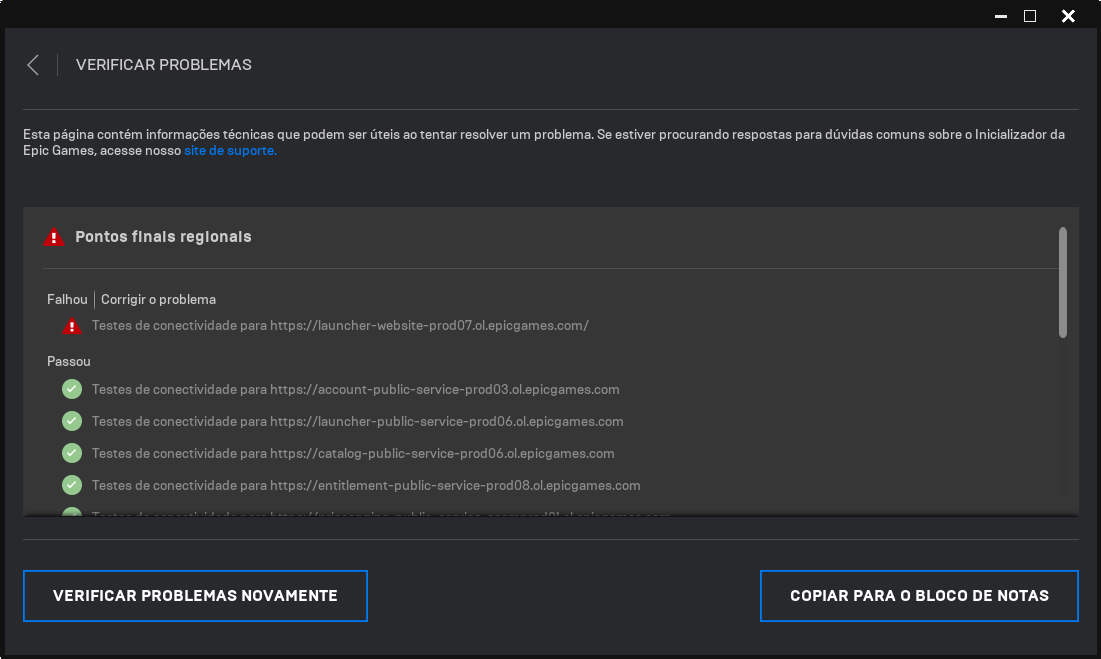Click the green check for launcher-public-service-prod06
Screen dimensions: 1101x659
[72, 421]
